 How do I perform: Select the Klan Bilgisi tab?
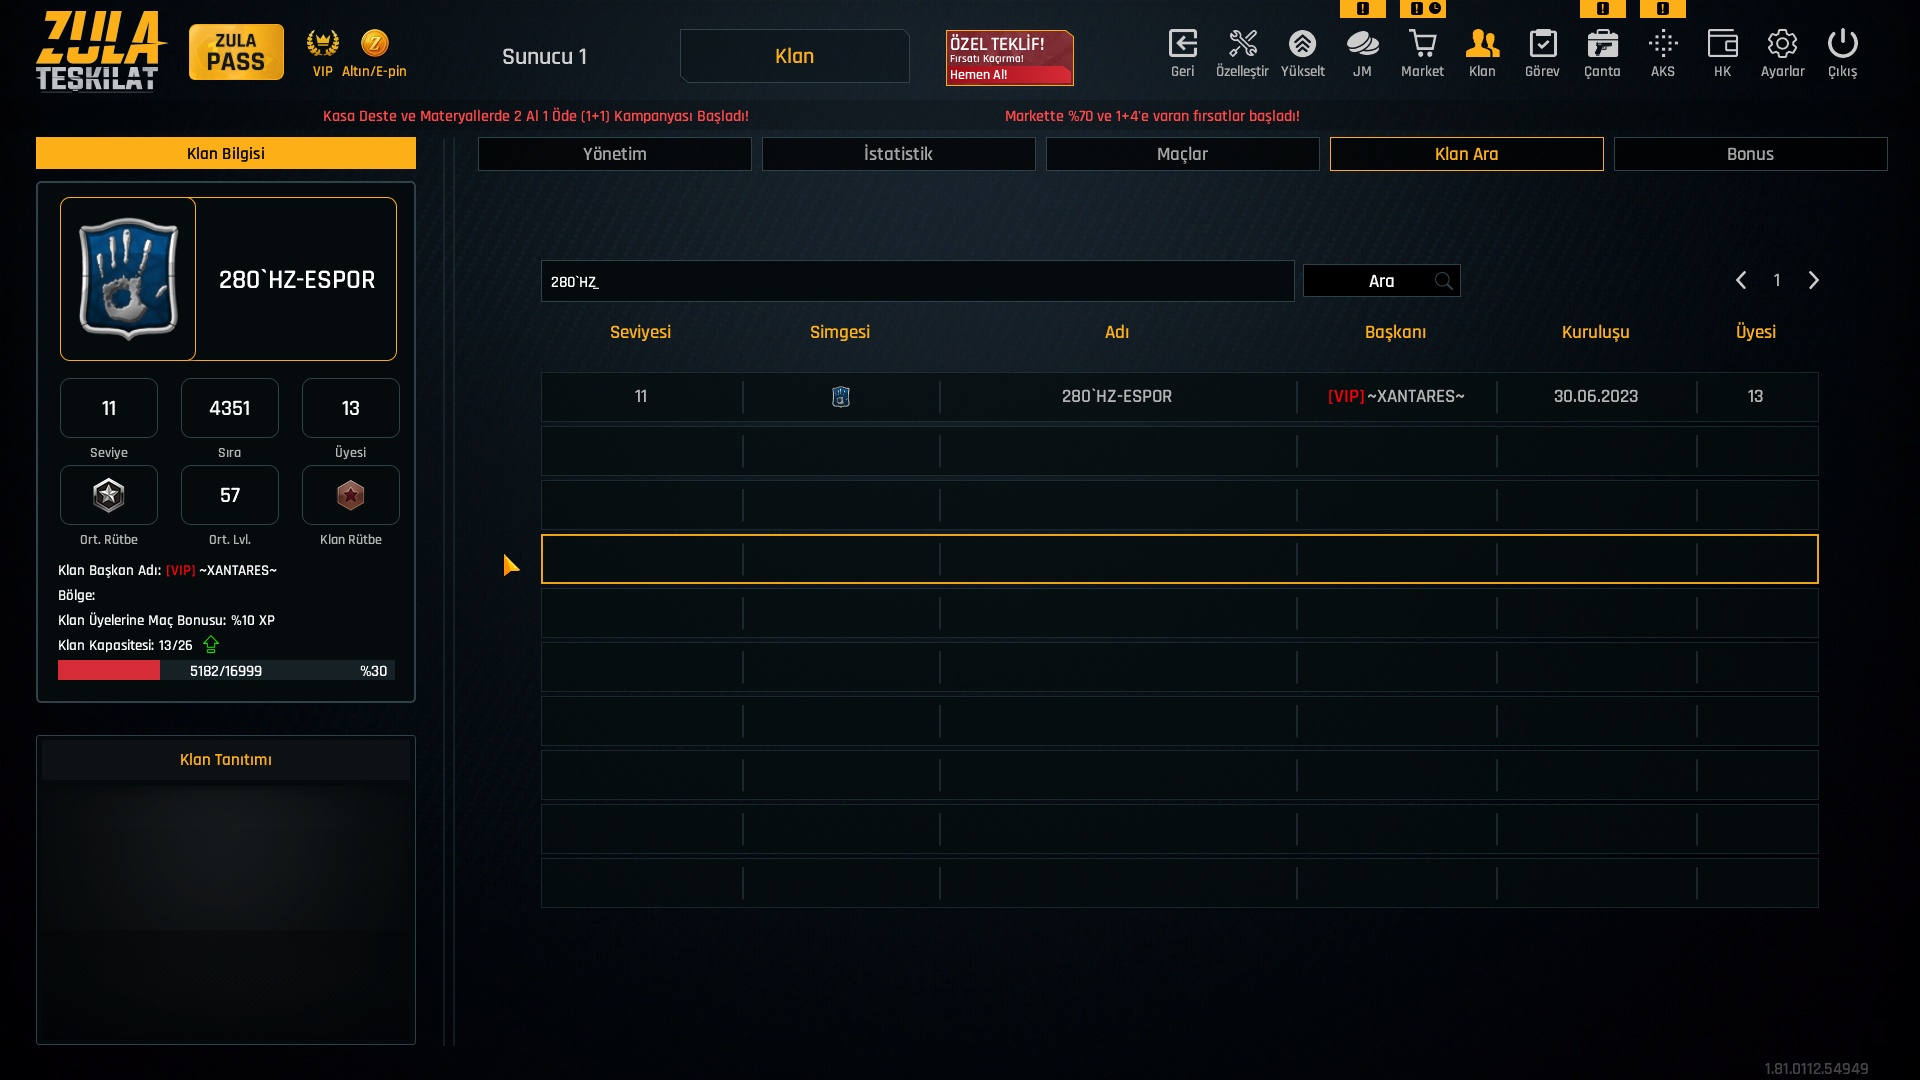point(226,153)
